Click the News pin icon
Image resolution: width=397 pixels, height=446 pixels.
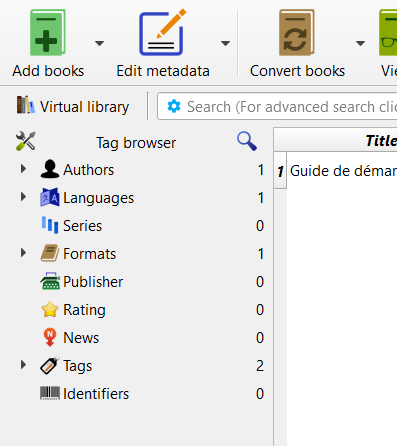(x=50, y=337)
